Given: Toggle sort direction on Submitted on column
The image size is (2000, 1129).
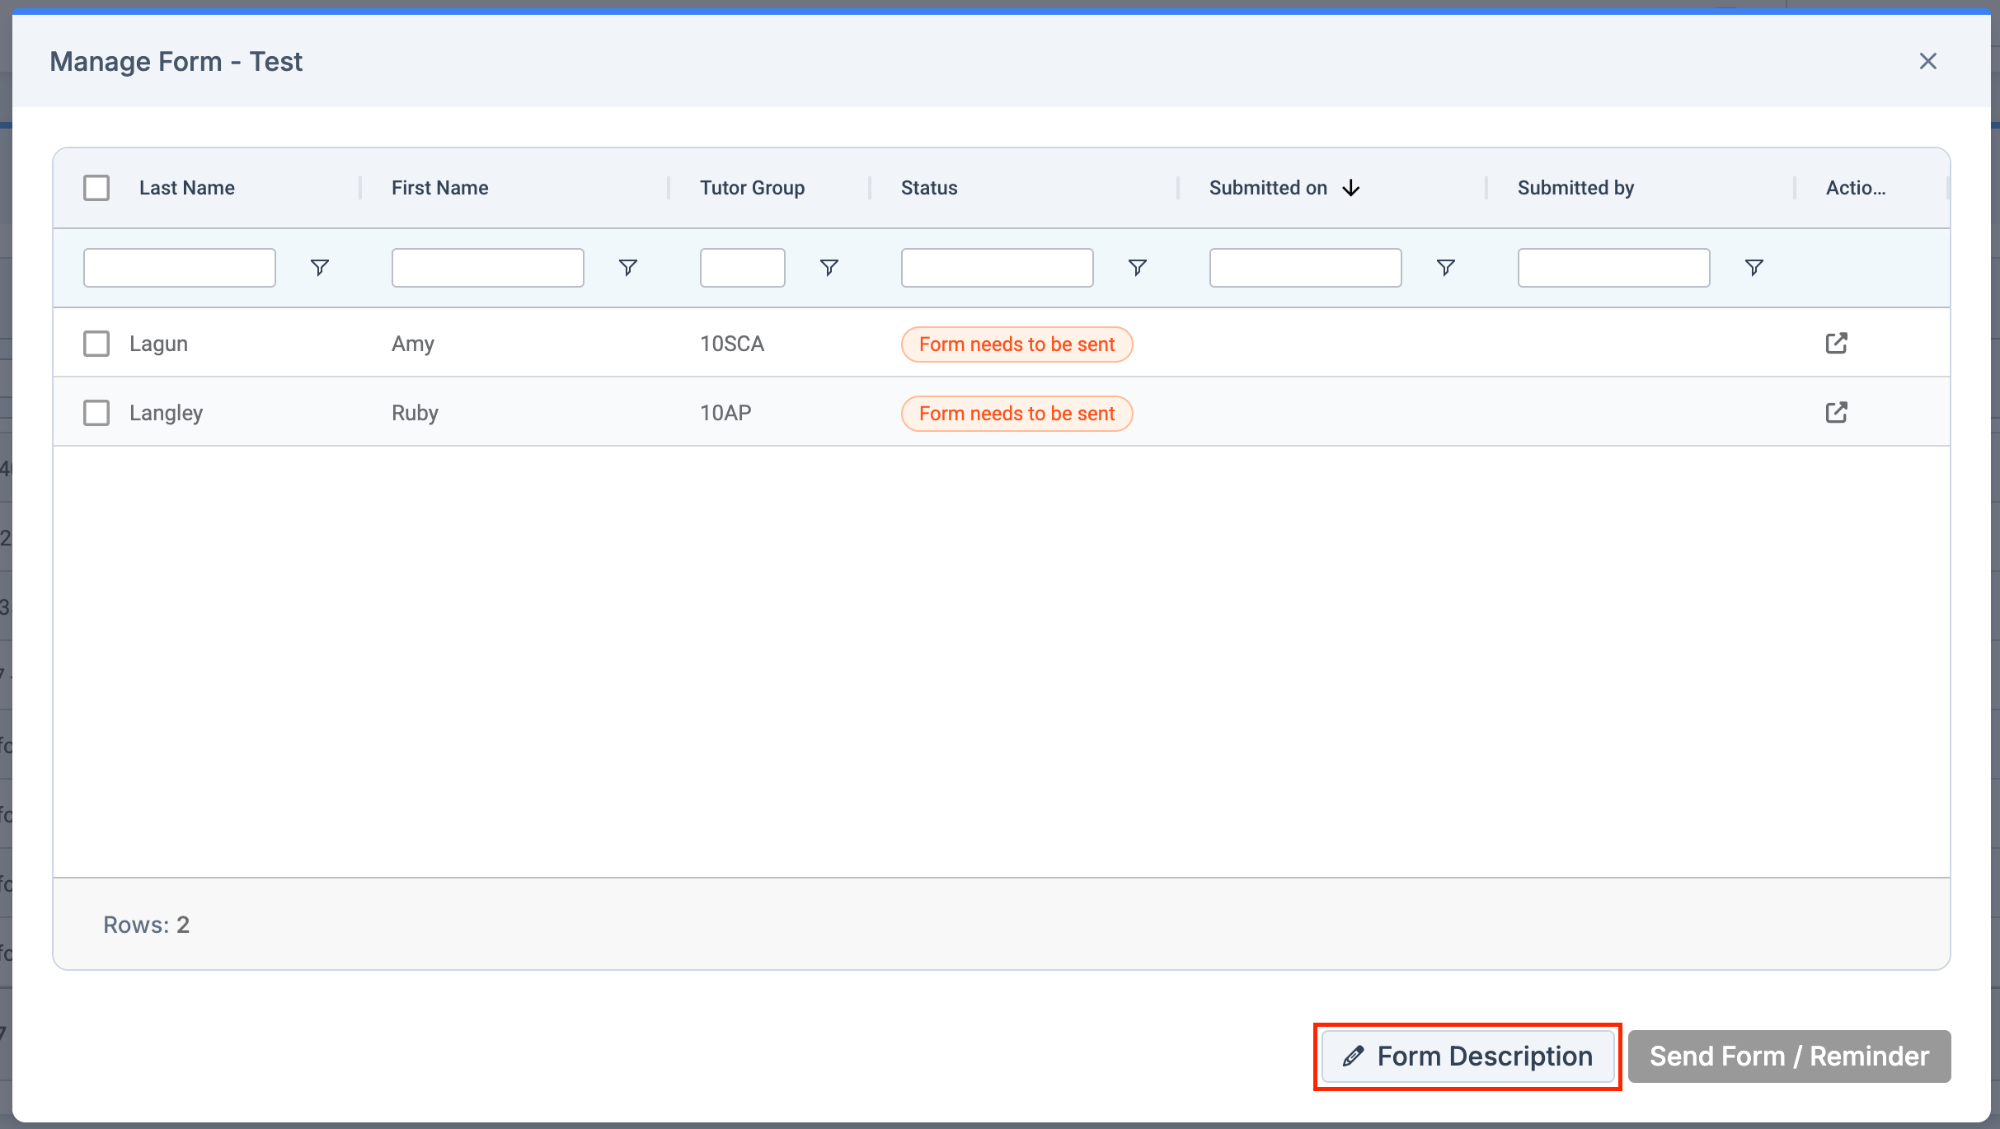Looking at the screenshot, I should [1351, 188].
